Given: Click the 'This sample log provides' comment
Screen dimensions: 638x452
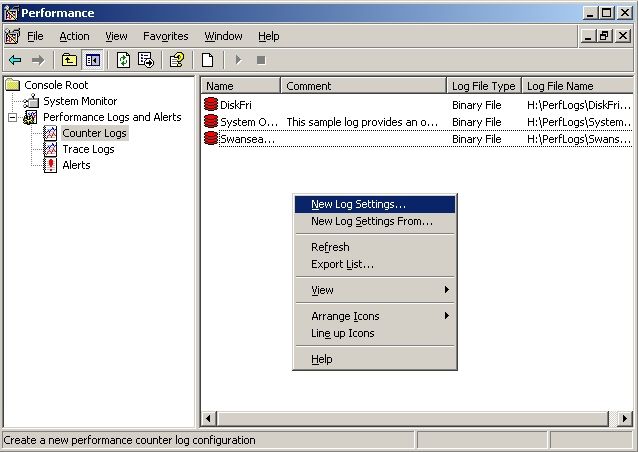Looking at the screenshot, I should (362, 122).
